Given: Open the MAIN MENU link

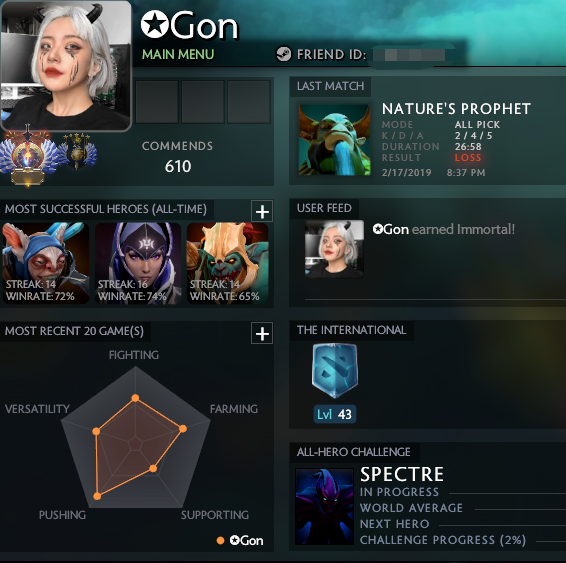Looking at the screenshot, I should [178, 54].
